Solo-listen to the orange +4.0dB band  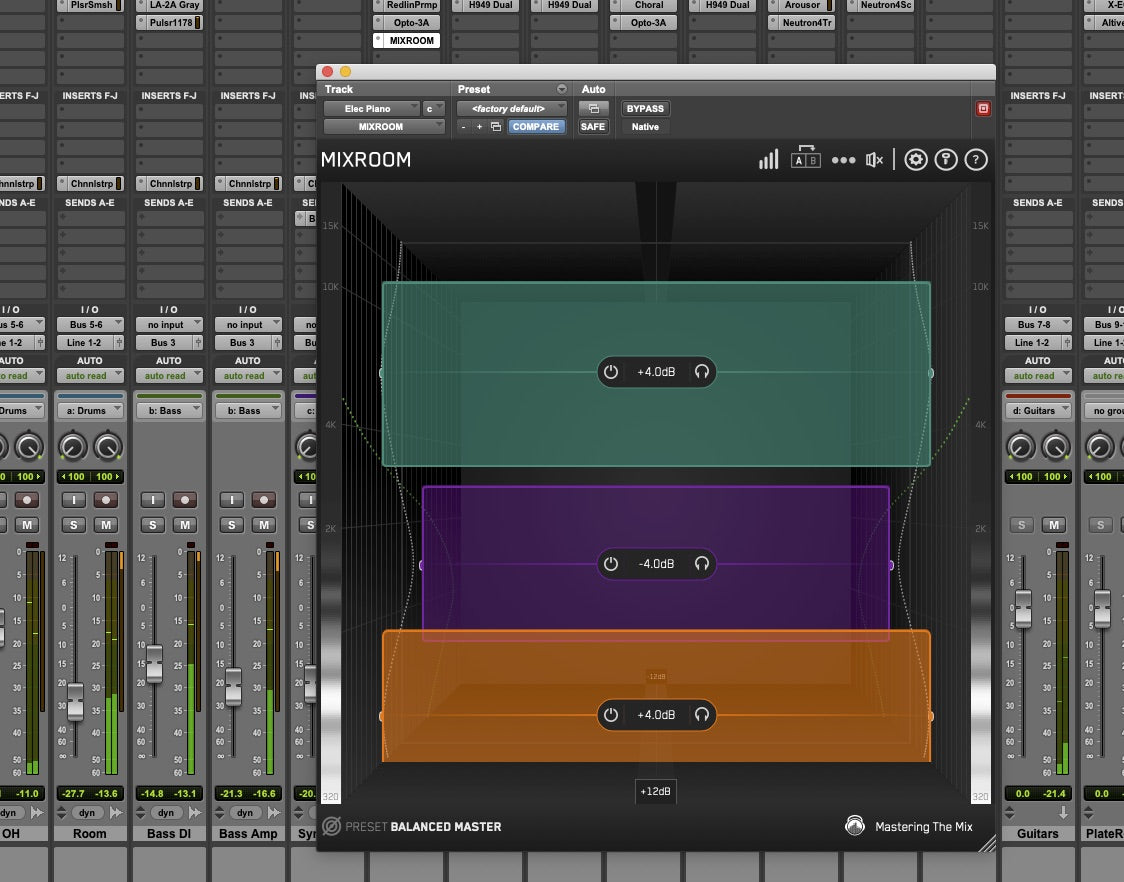point(702,715)
